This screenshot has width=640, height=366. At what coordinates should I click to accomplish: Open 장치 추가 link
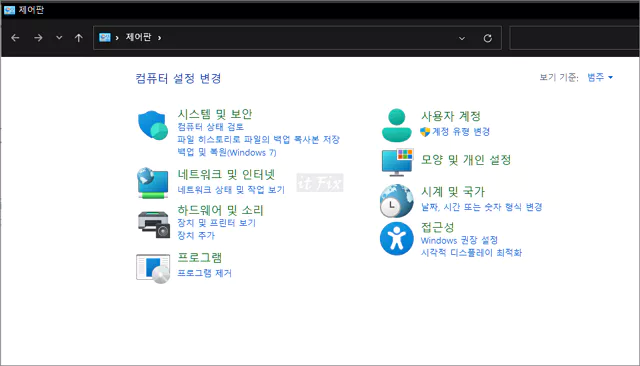[x=196, y=235]
